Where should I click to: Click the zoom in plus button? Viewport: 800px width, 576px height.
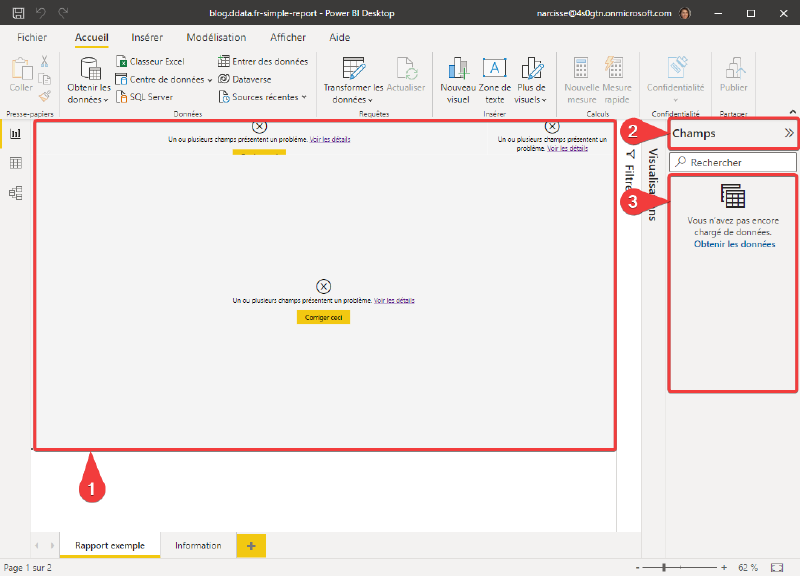723,567
